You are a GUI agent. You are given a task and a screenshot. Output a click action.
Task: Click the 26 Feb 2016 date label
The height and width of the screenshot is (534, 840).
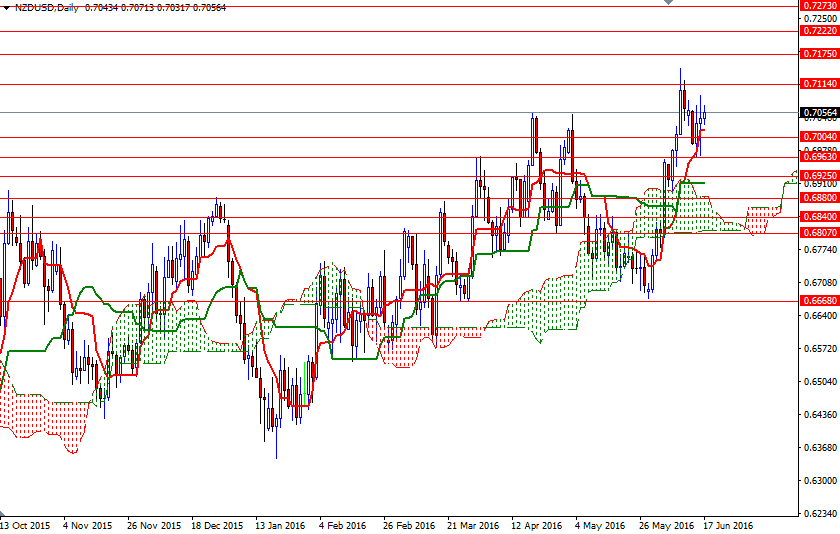click(409, 525)
